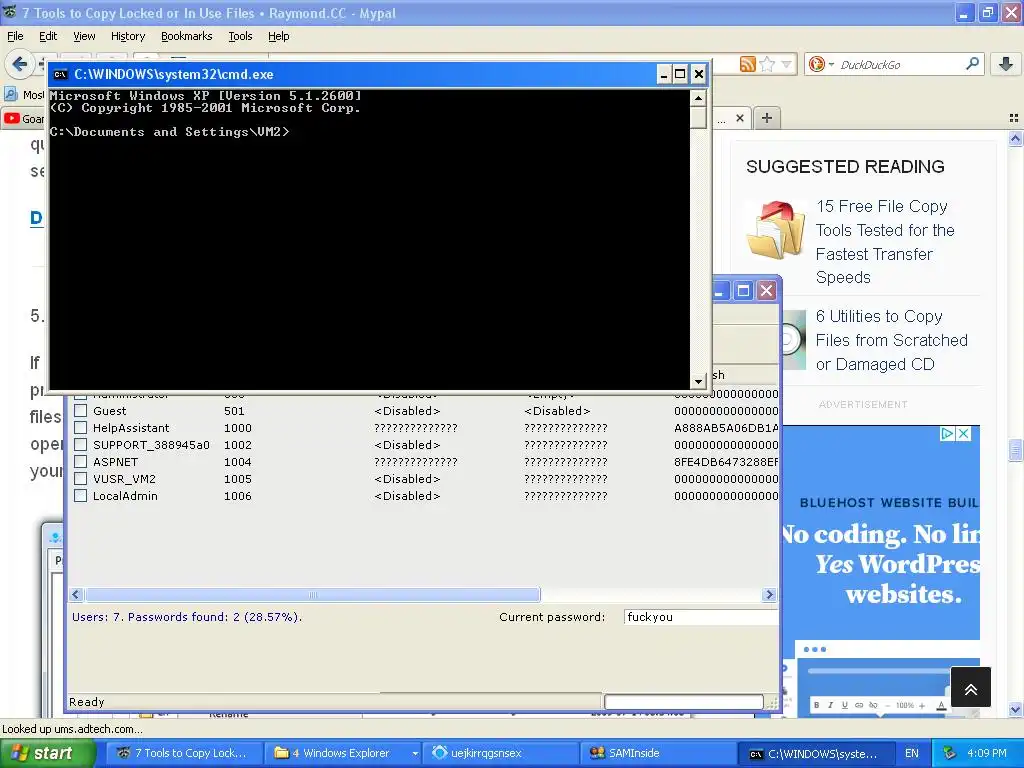
Task: Open the Bookmarks menu
Action: [186, 36]
